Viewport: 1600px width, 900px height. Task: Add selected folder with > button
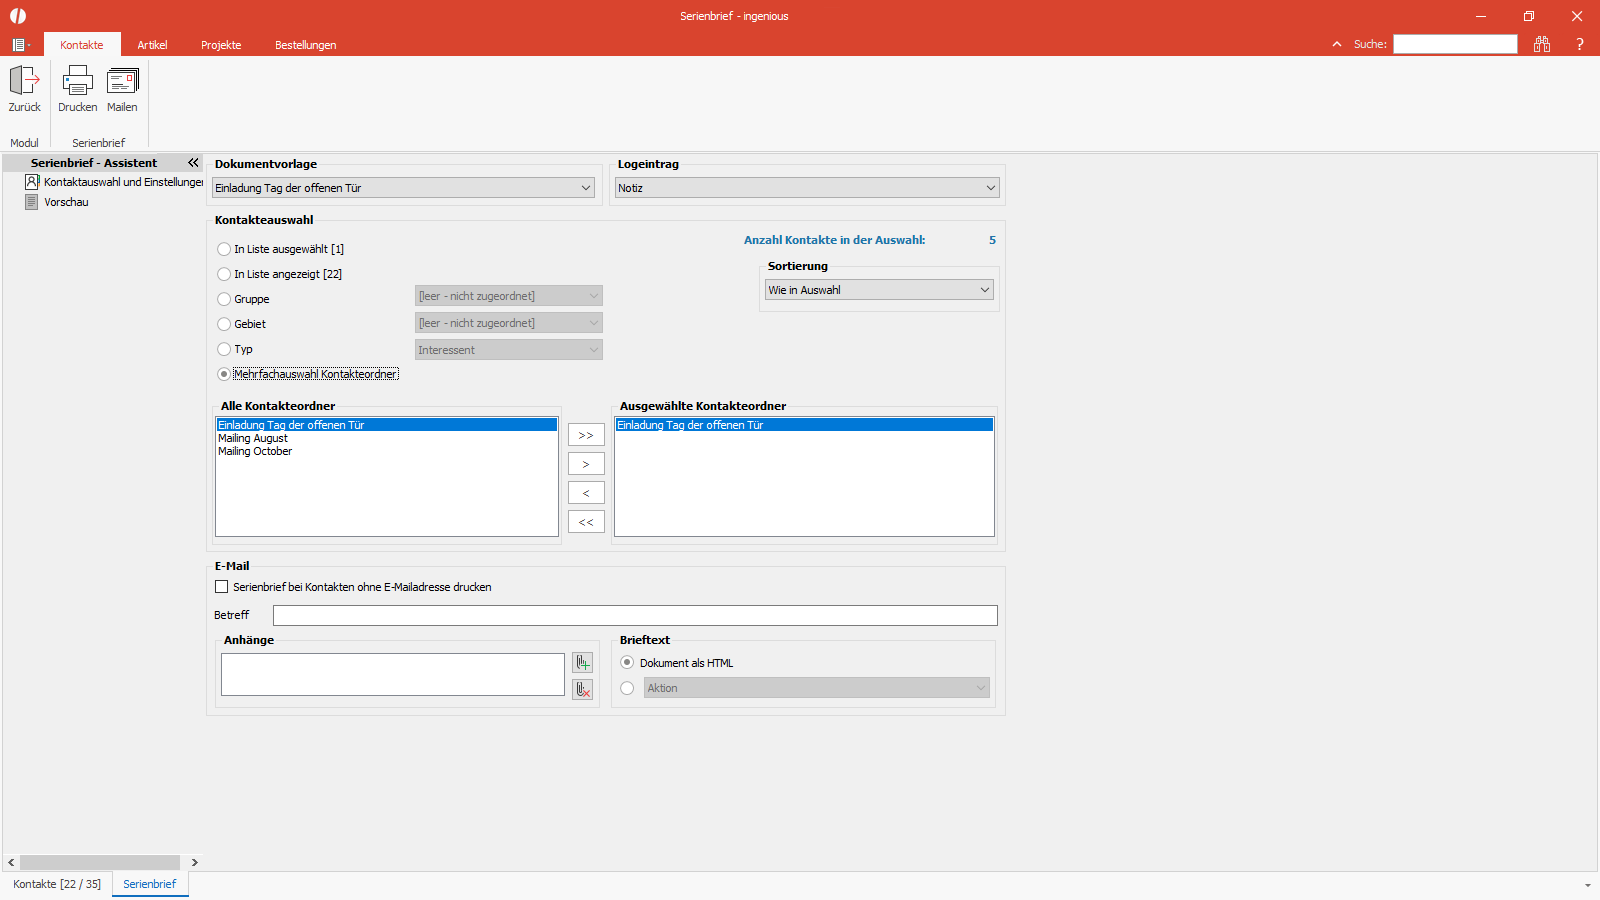(x=586, y=464)
